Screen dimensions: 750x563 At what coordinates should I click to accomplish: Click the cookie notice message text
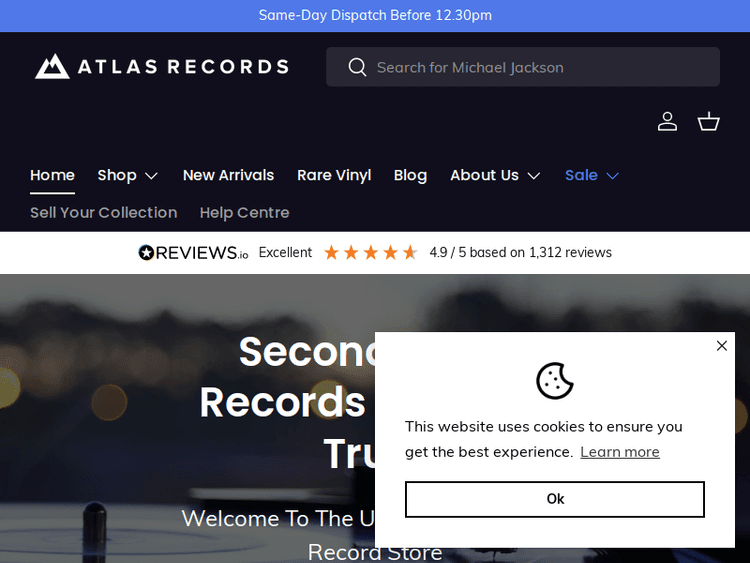click(543, 439)
